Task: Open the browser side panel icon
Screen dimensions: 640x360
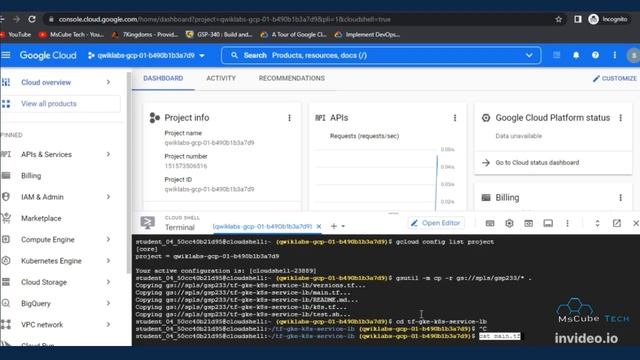Action: click(x=578, y=19)
